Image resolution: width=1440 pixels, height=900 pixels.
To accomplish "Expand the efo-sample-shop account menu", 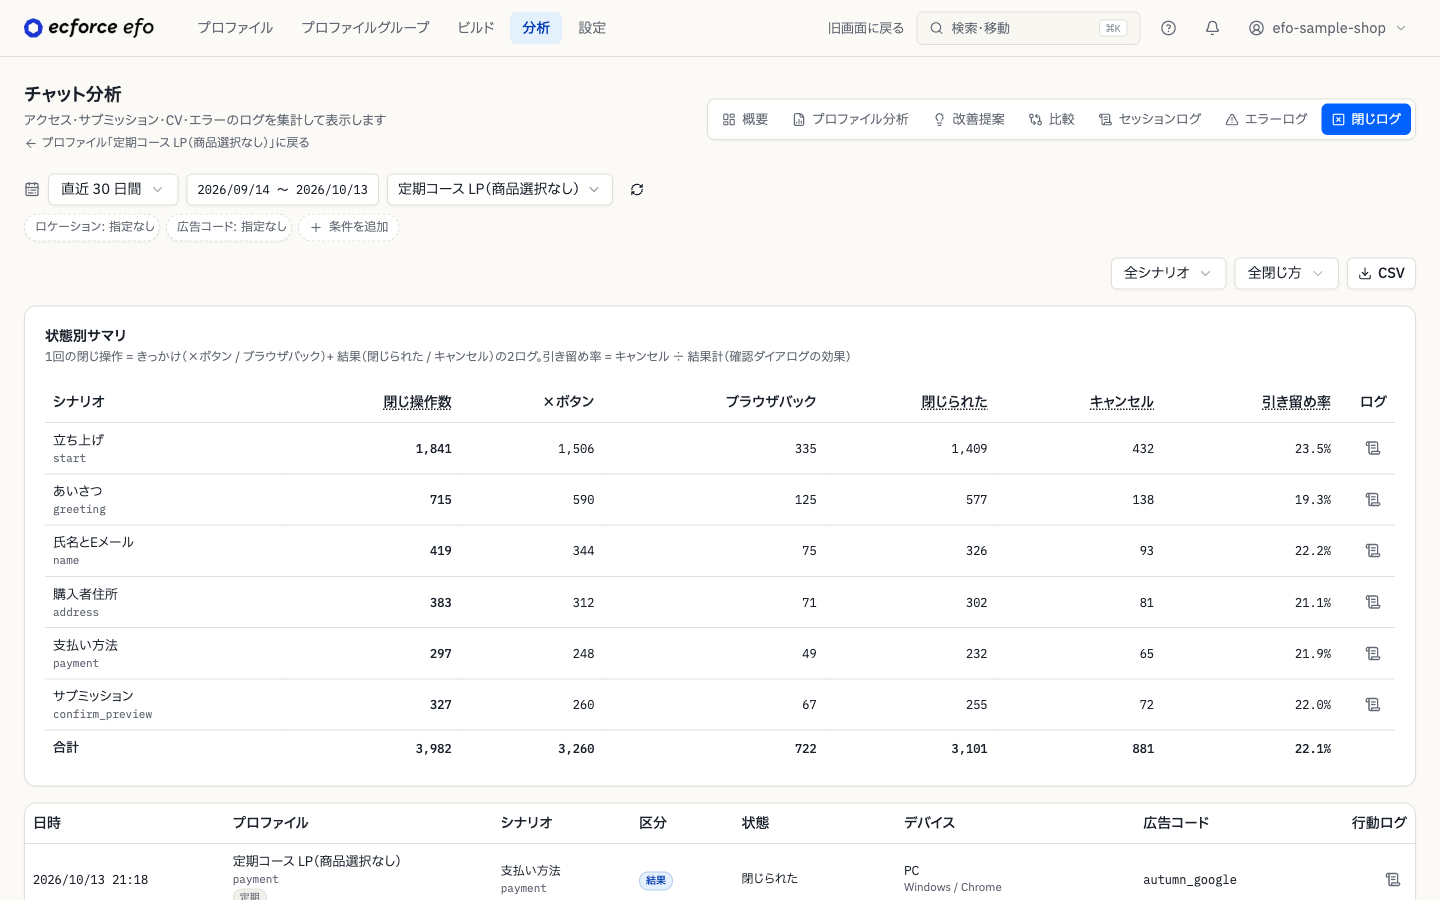I will pos(1328,28).
